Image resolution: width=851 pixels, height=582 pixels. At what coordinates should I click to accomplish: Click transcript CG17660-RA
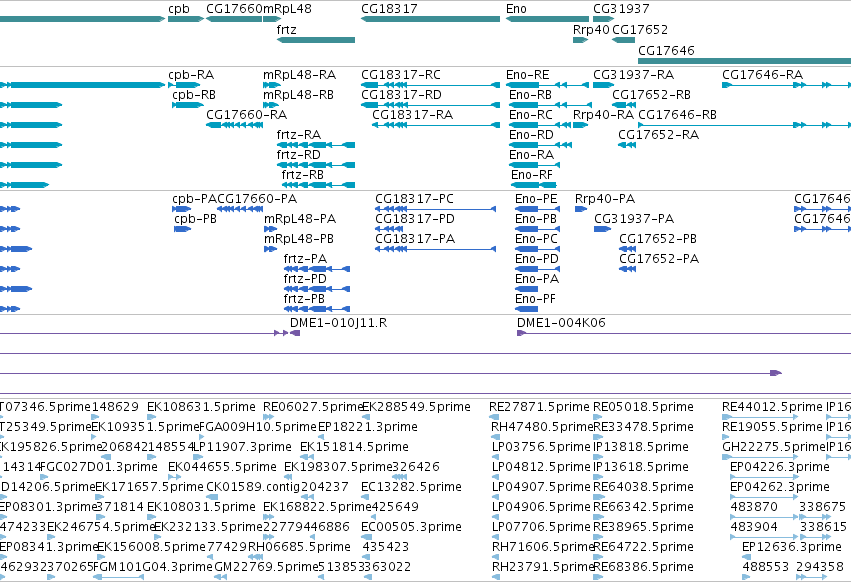point(246,115)
